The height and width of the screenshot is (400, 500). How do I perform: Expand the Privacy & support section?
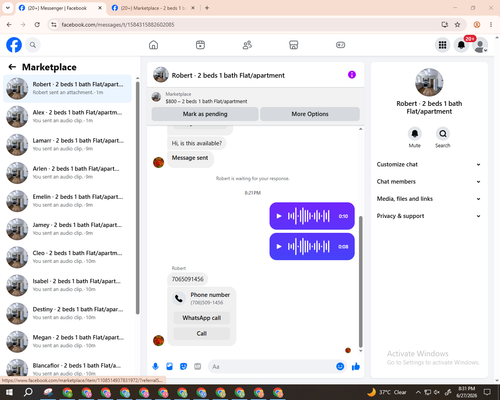coord(429,216)
